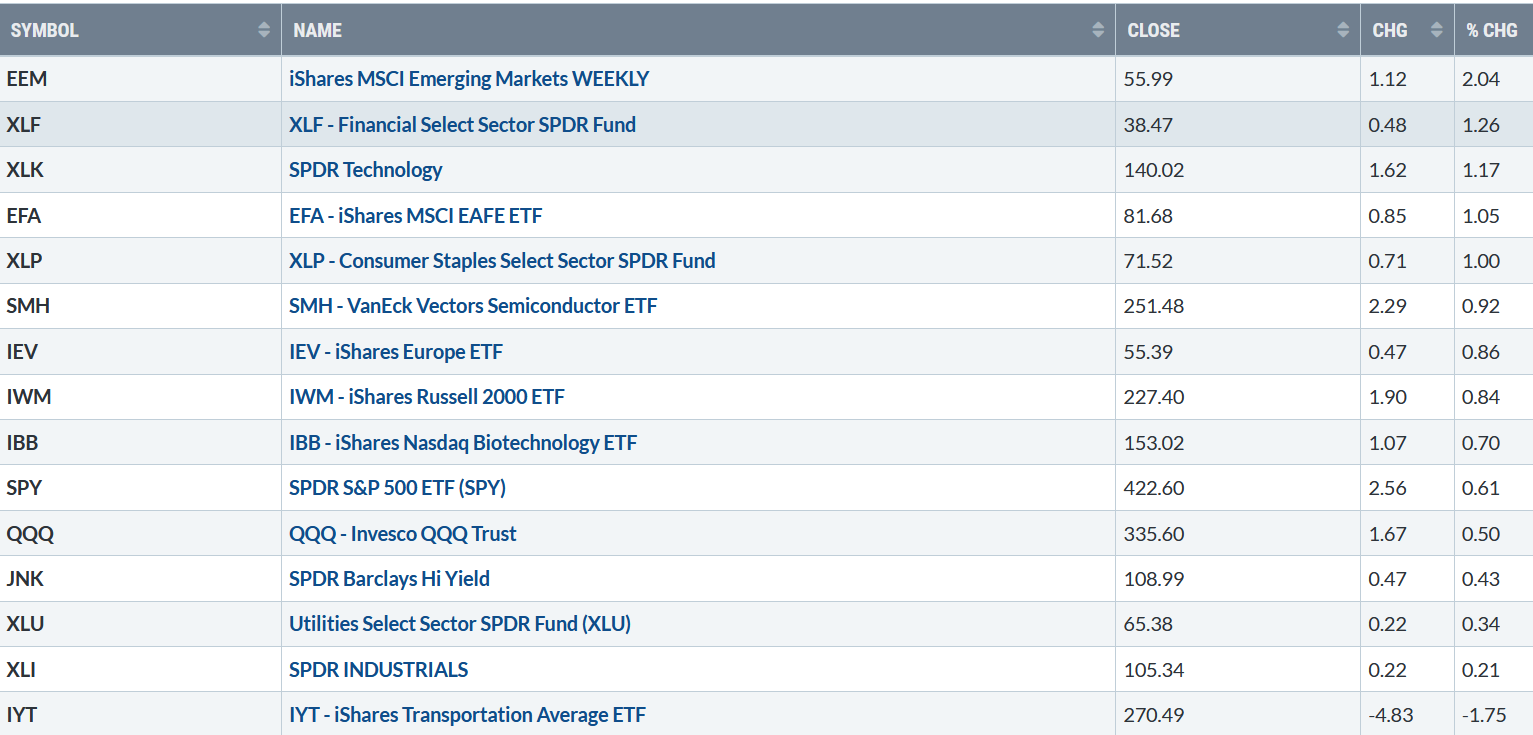Click IWM close value 227.40
Viewport: 1533px width, 735px height.
coord(1155,397)
